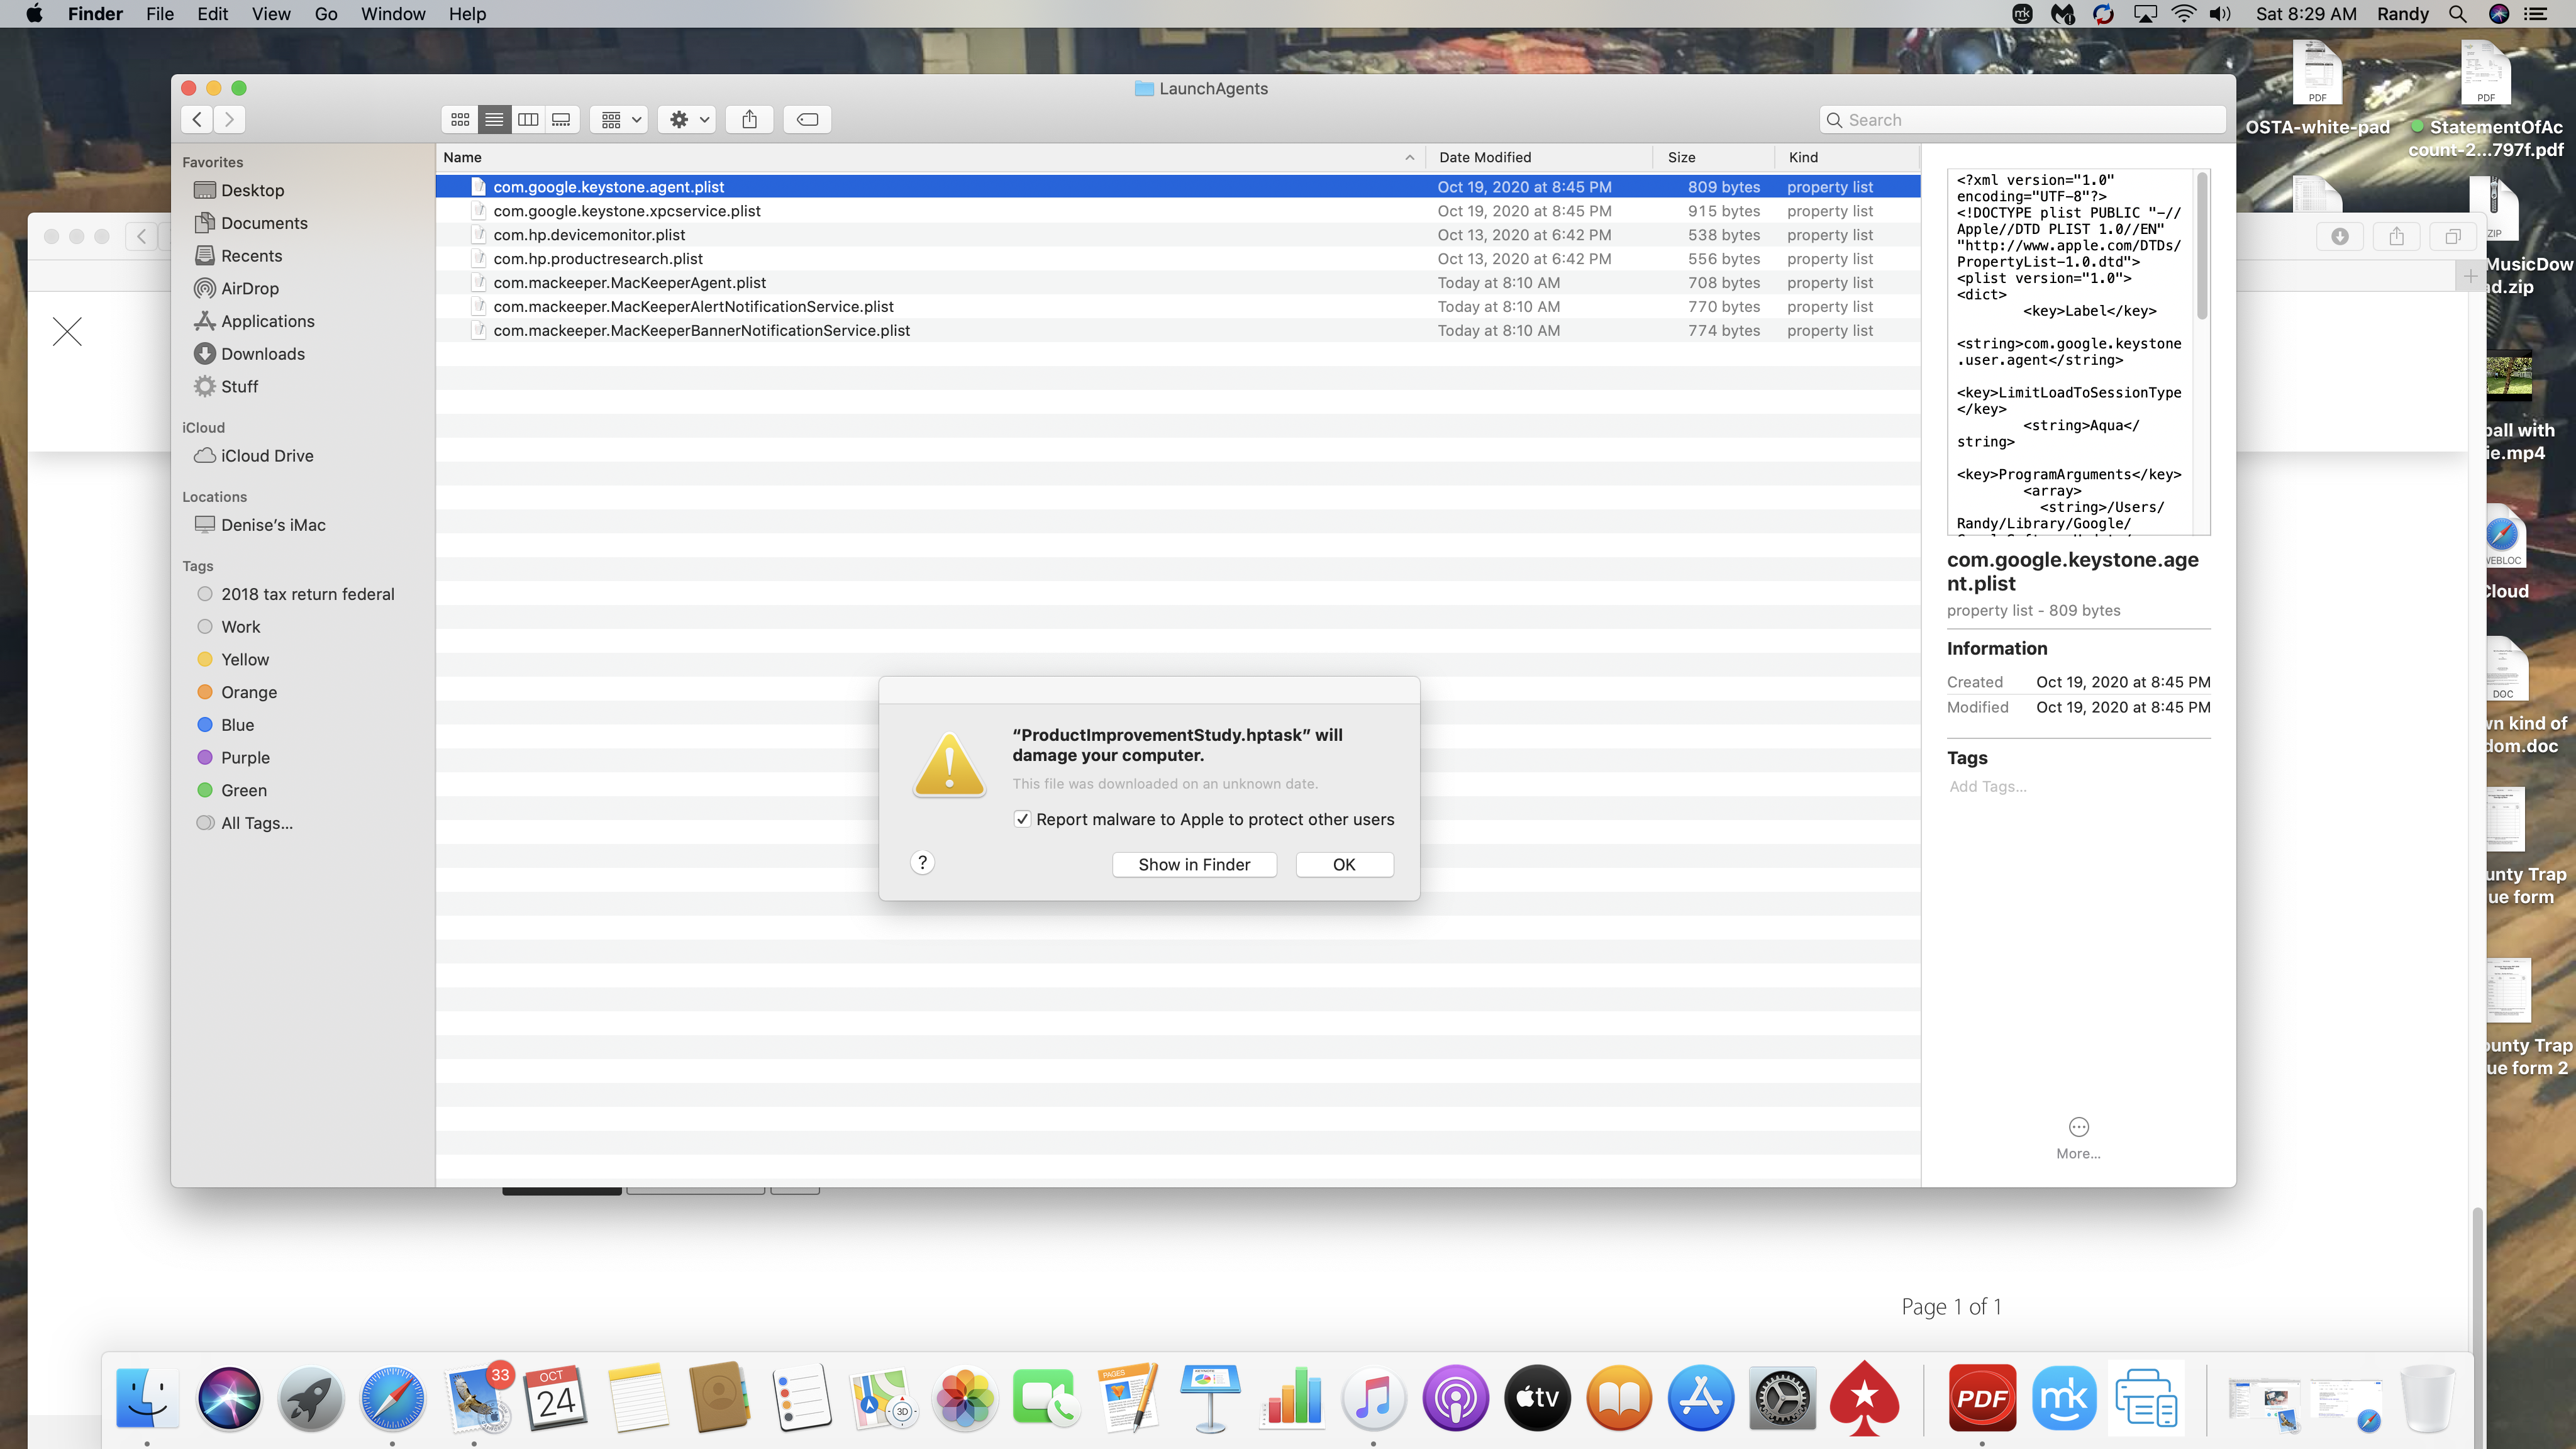Uncheck Report malware to Apple checkbox
The height and width of the screenshot is (1449, 2576).
(x=1022, y=819)
